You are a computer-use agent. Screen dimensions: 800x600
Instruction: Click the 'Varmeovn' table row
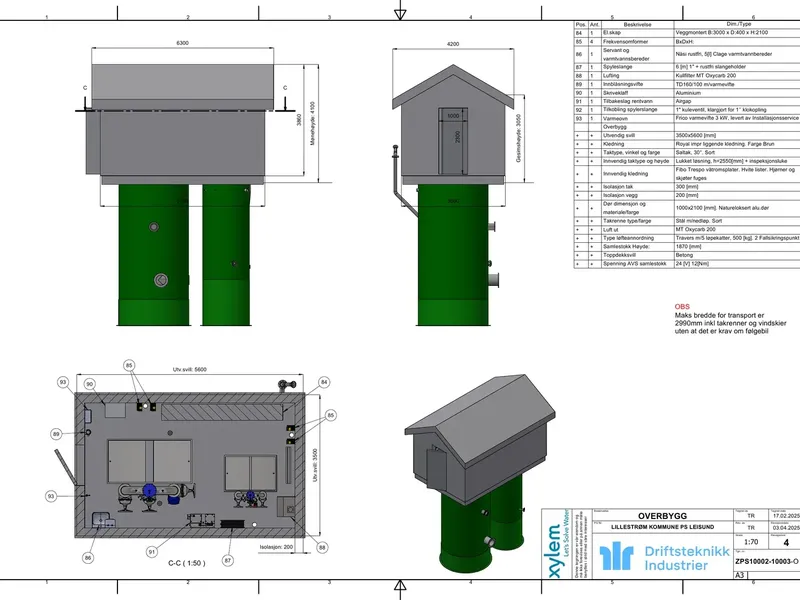[x=687, y=118]
